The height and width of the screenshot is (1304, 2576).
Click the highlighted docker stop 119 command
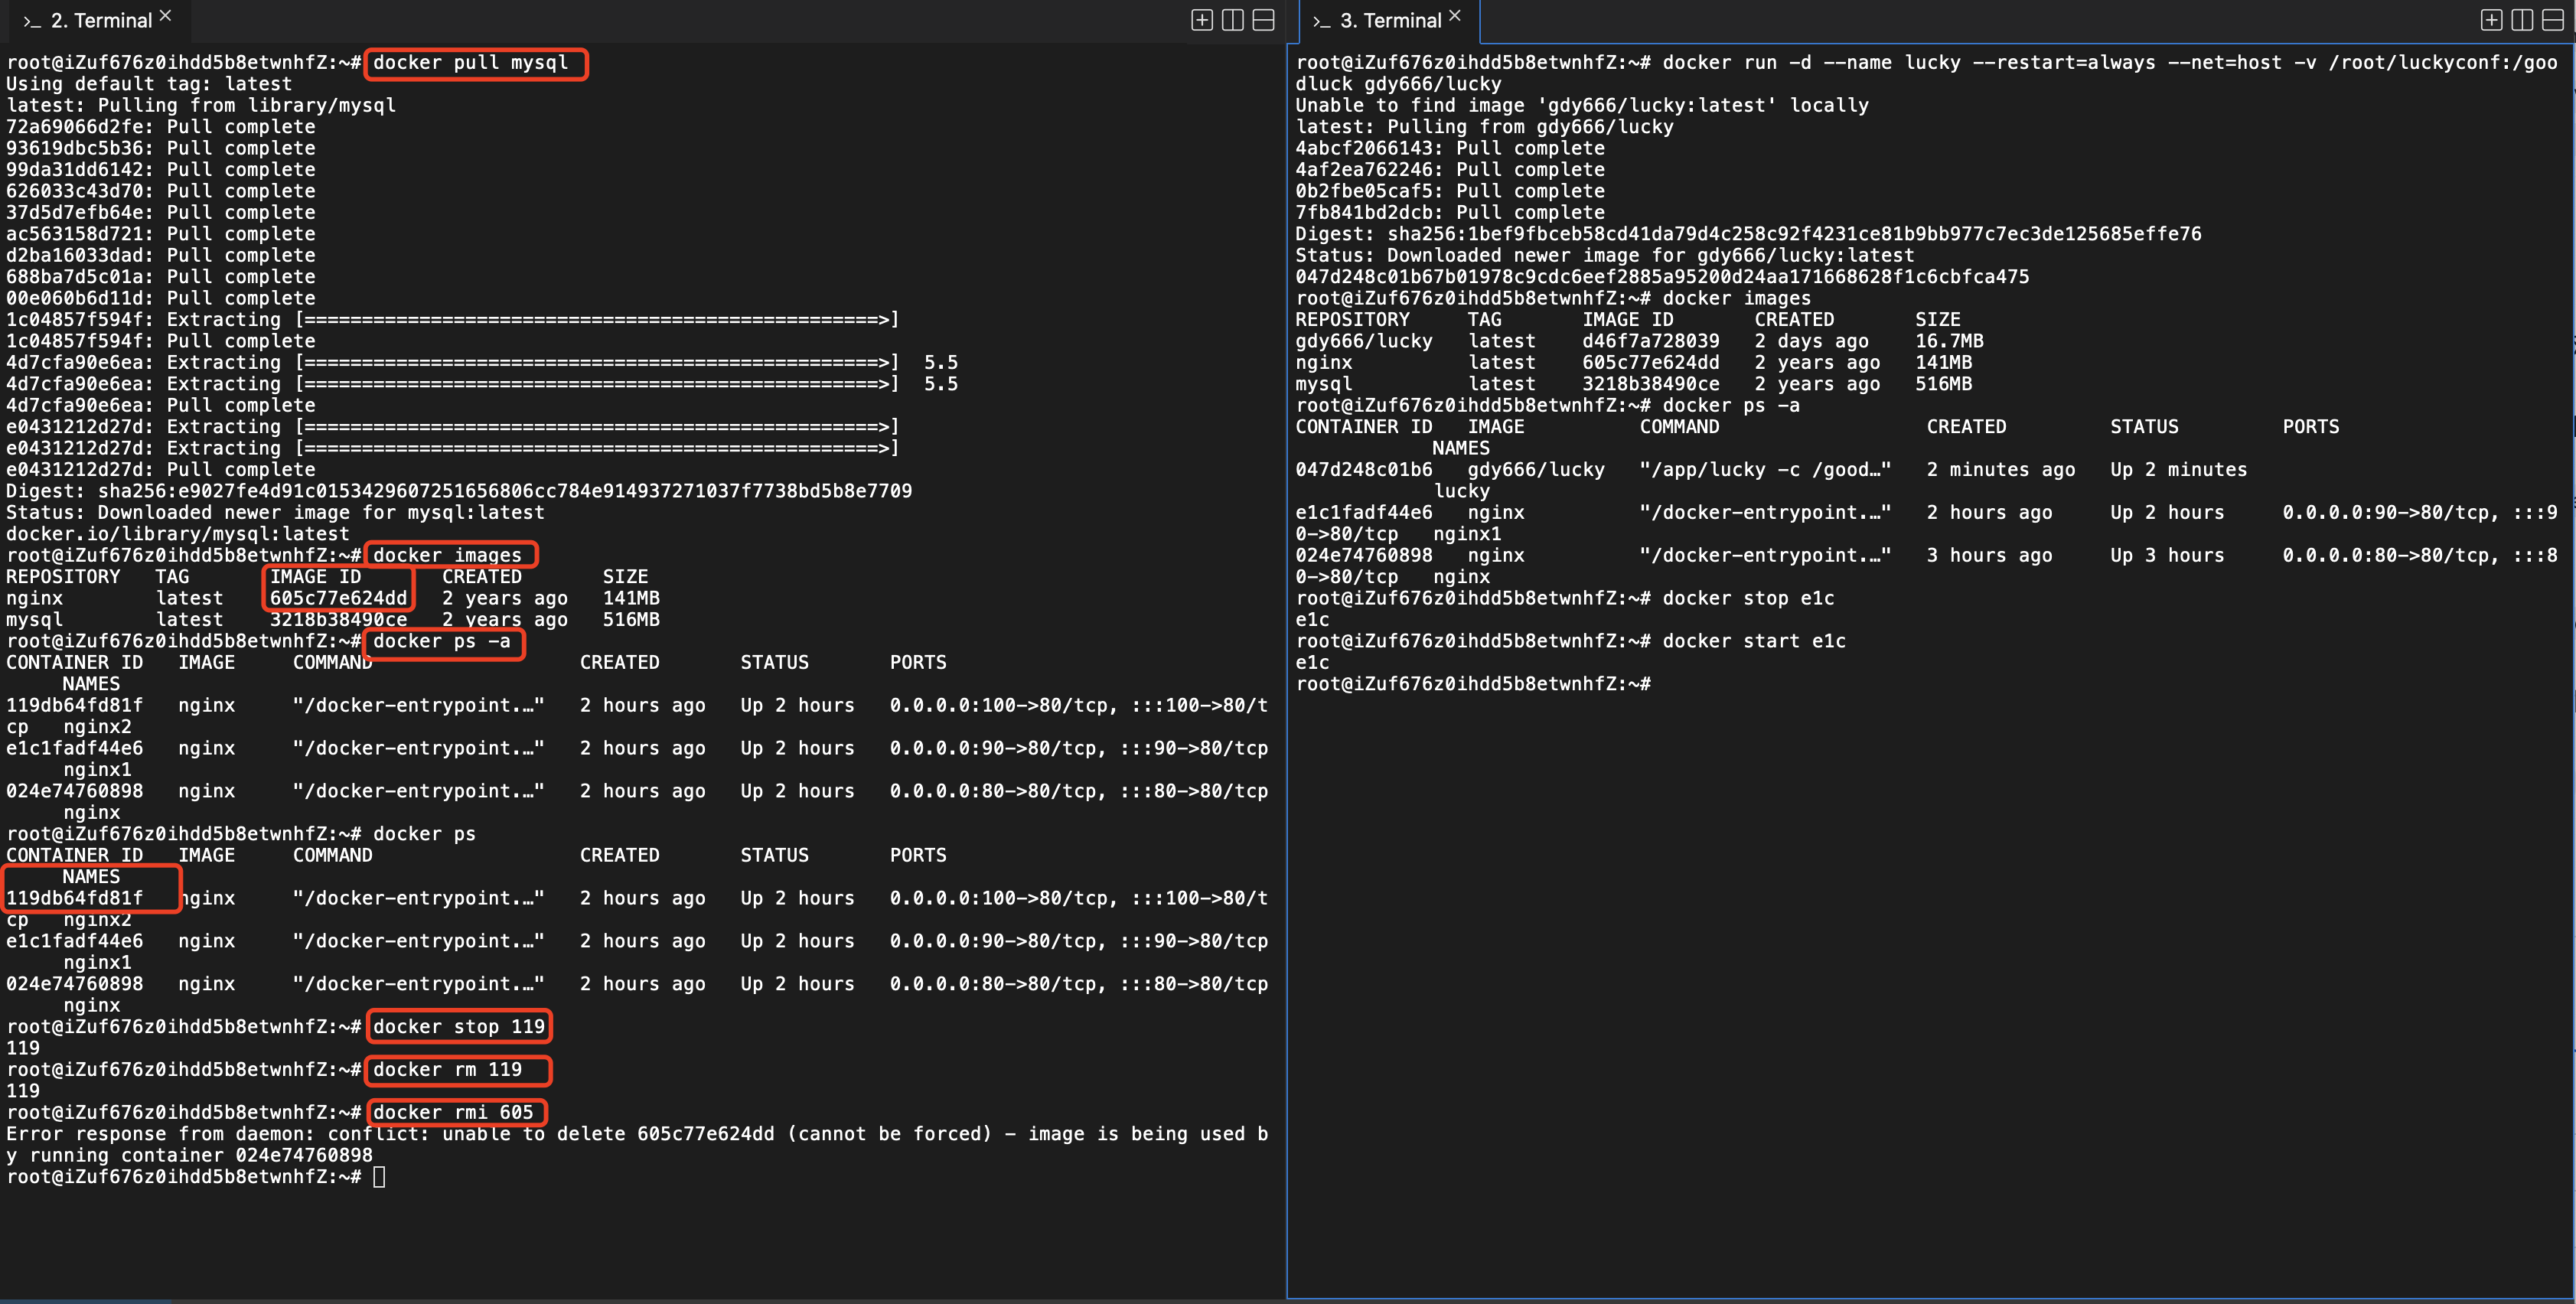(x=458, y=1026)
